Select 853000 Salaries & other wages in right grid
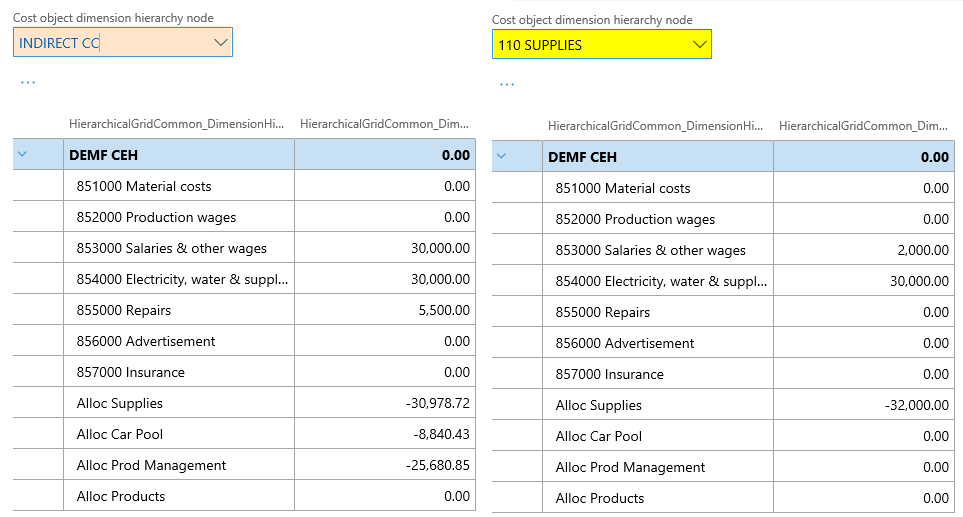This screenshot has height=517, width=963. tap(650, 250)
